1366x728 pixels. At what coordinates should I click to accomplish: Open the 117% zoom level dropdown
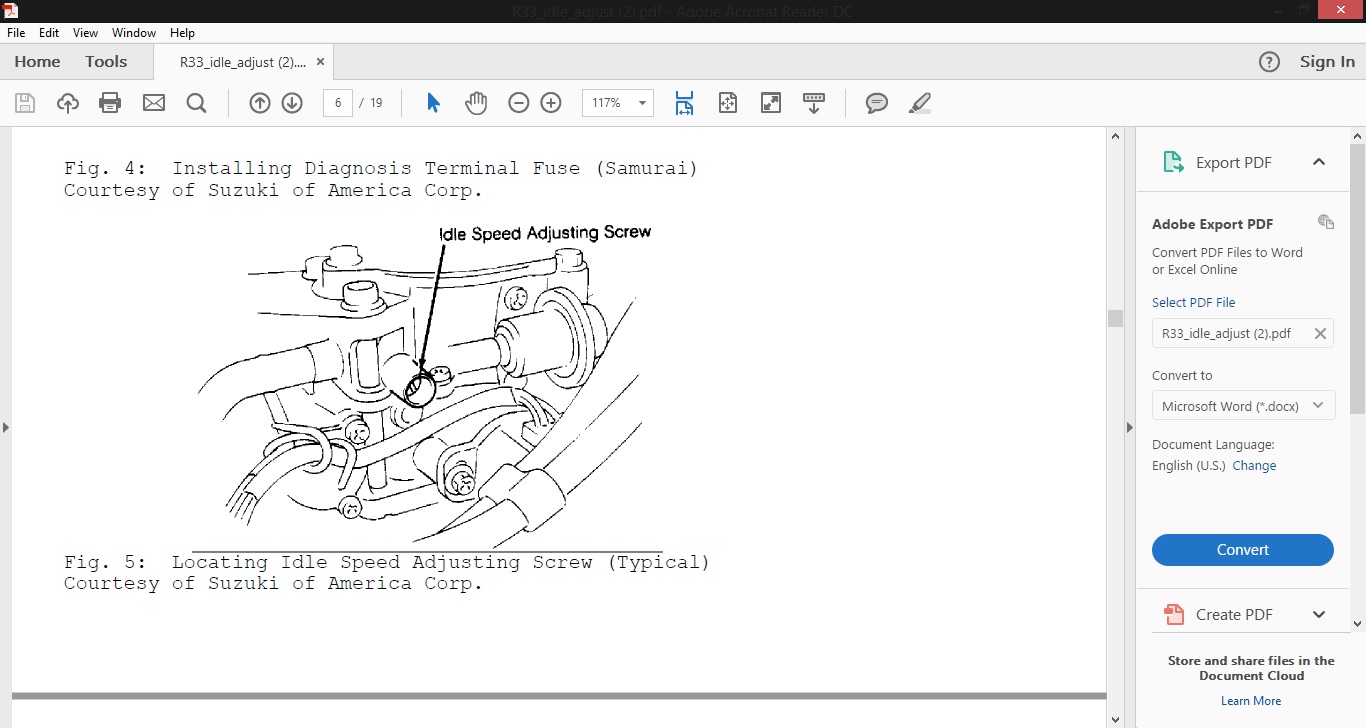640,103
